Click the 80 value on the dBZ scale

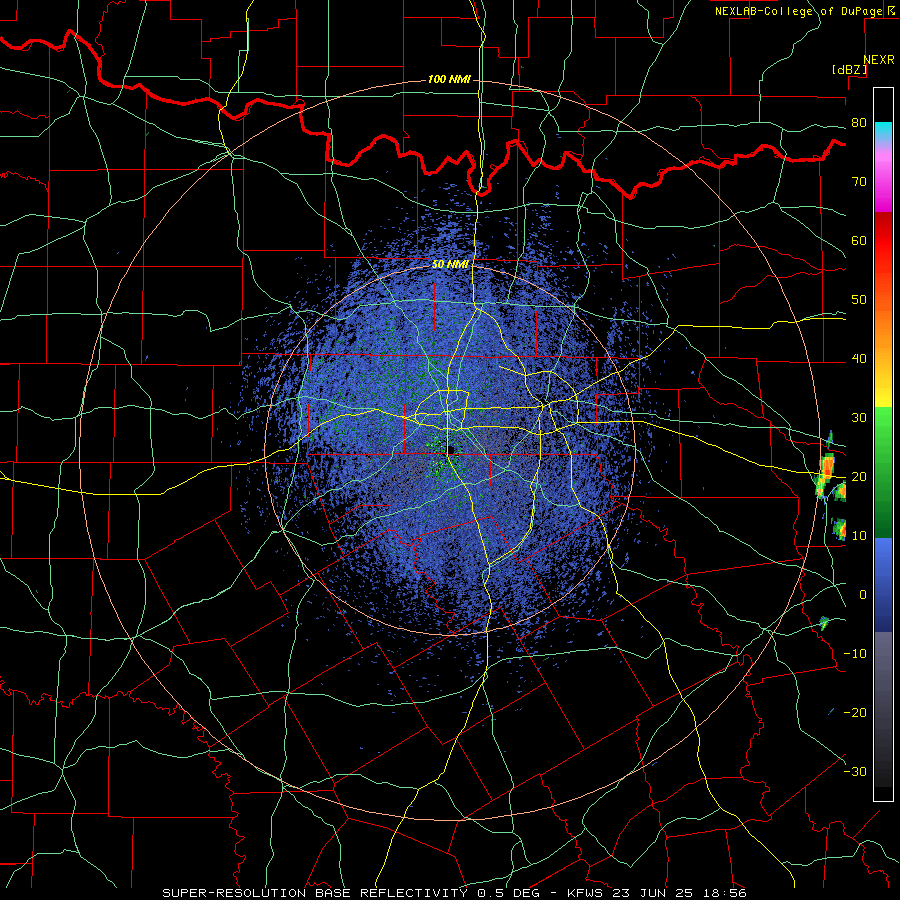tap(859, 123)
